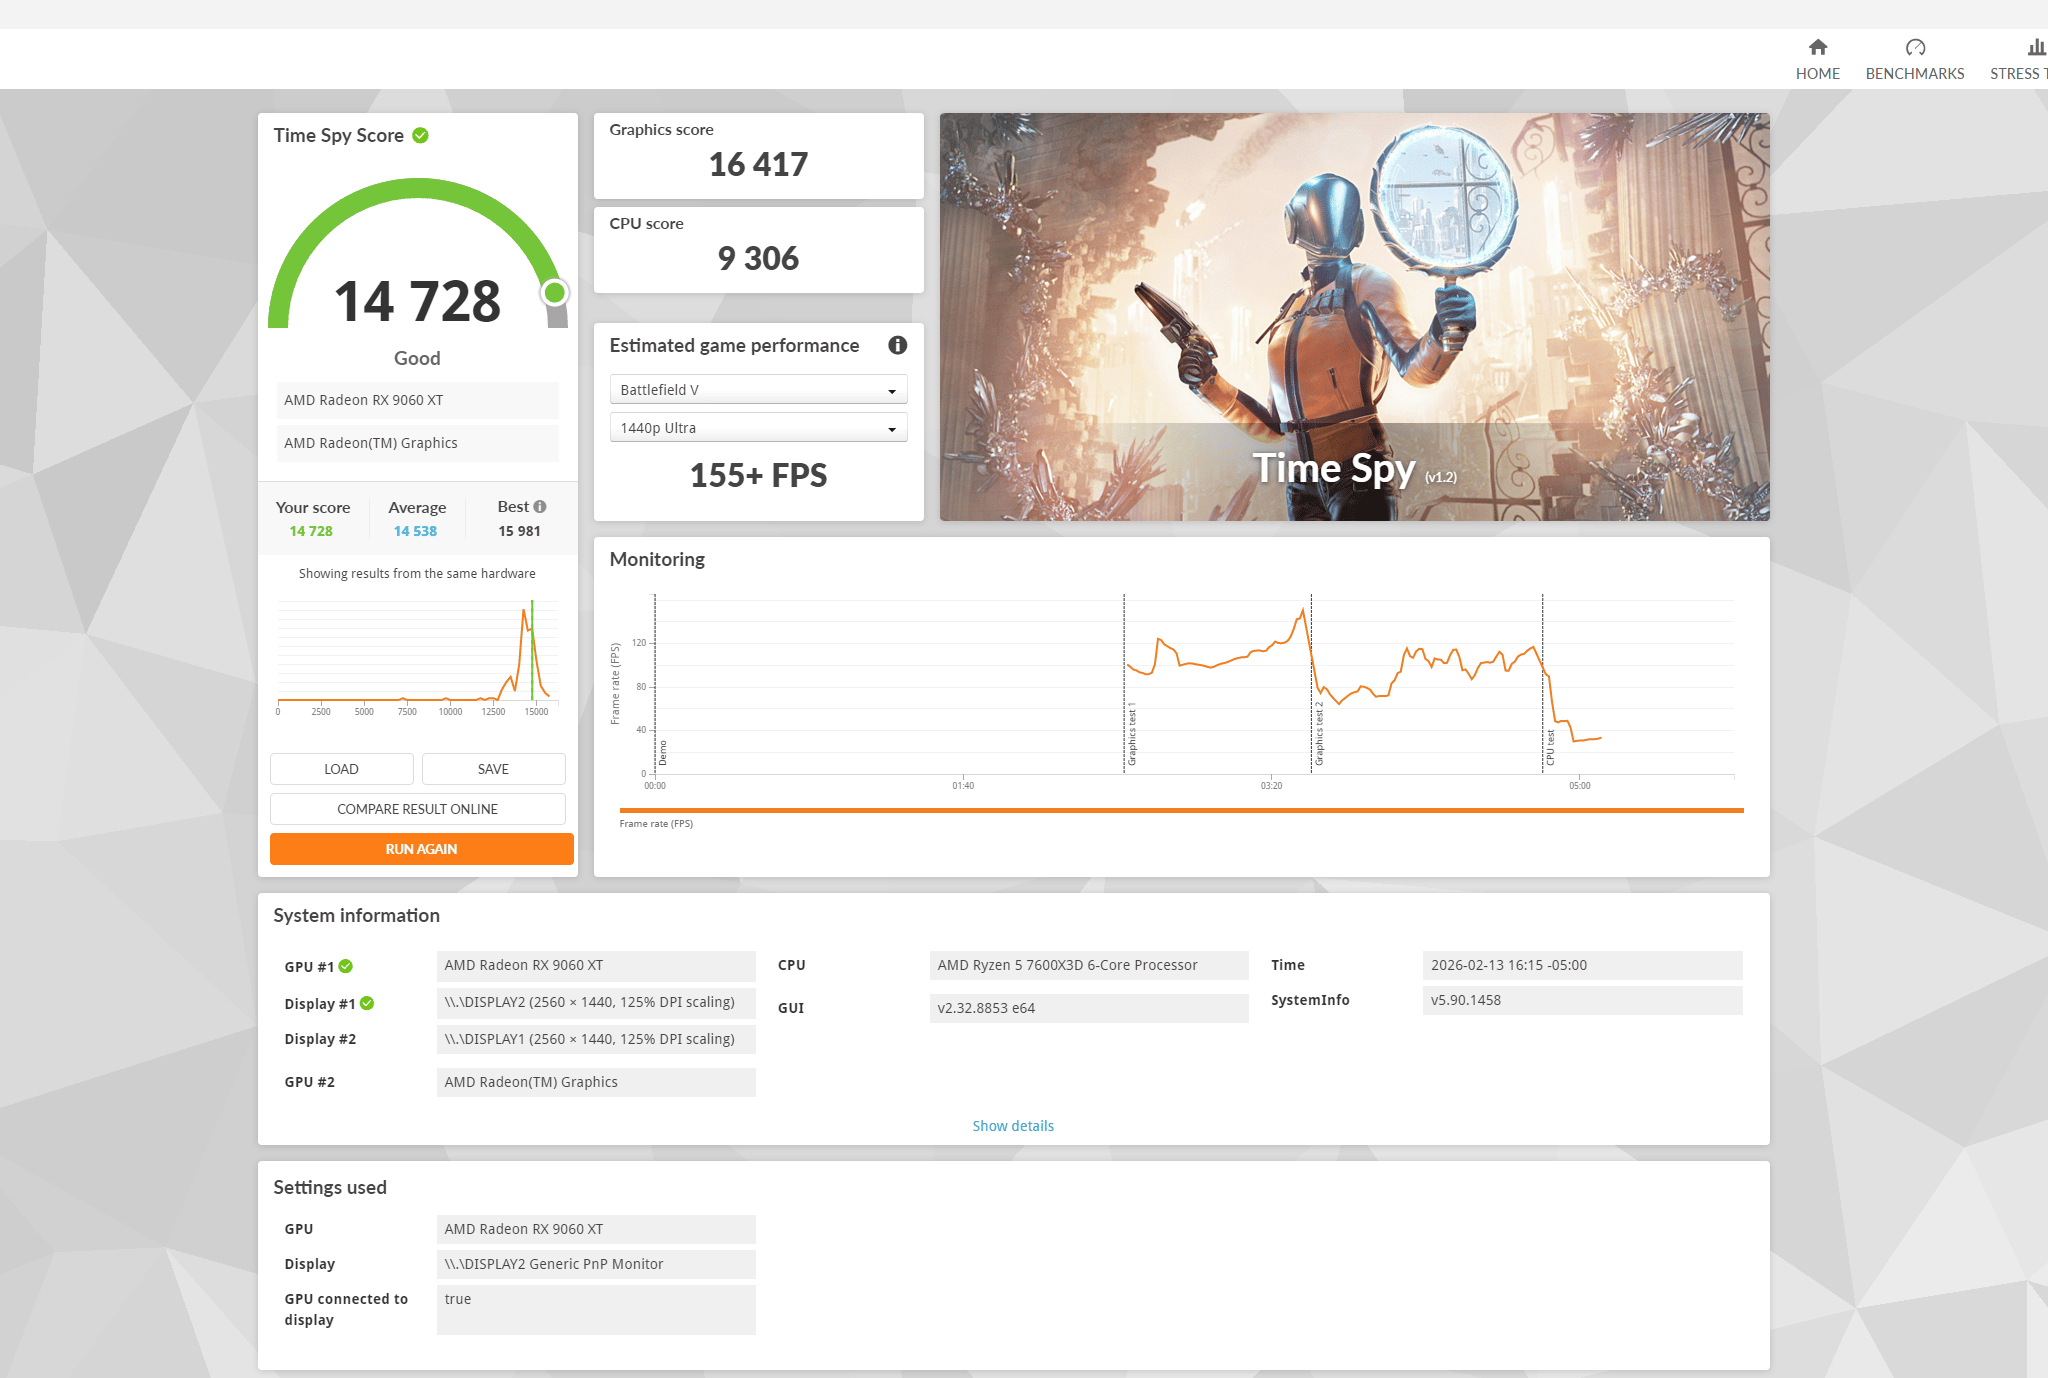Click the orange Frame rate legend bar
Image resolution: width=2048 pixels, height=1378 pixels.
[1181, 810]
